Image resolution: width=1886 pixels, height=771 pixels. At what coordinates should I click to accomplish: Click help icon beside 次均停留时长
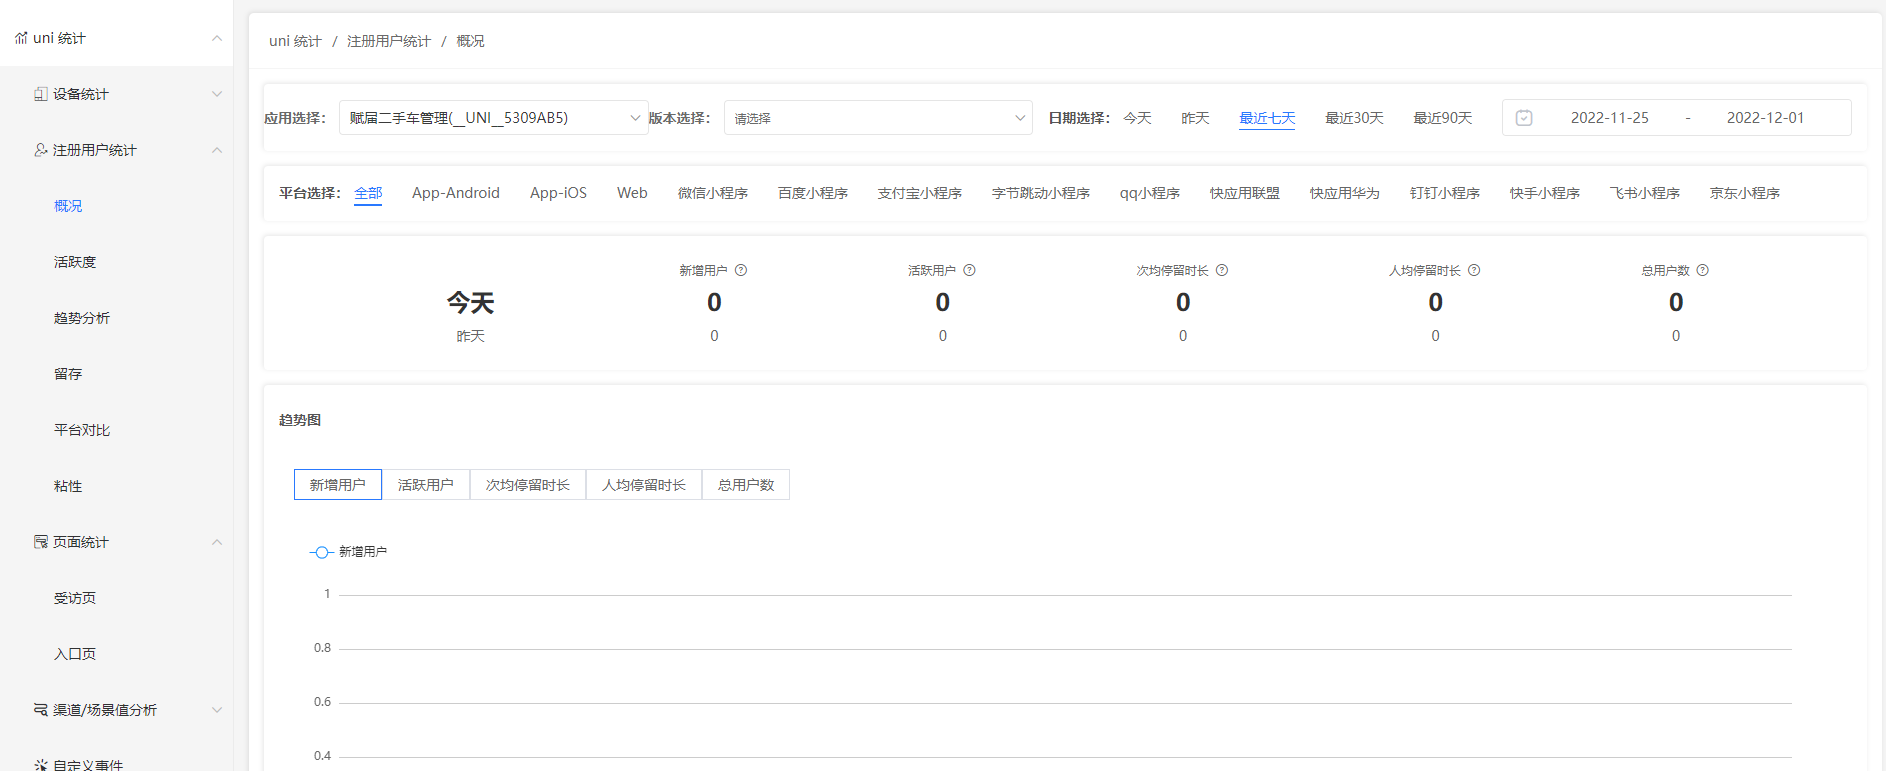[x=1222, y=270]
